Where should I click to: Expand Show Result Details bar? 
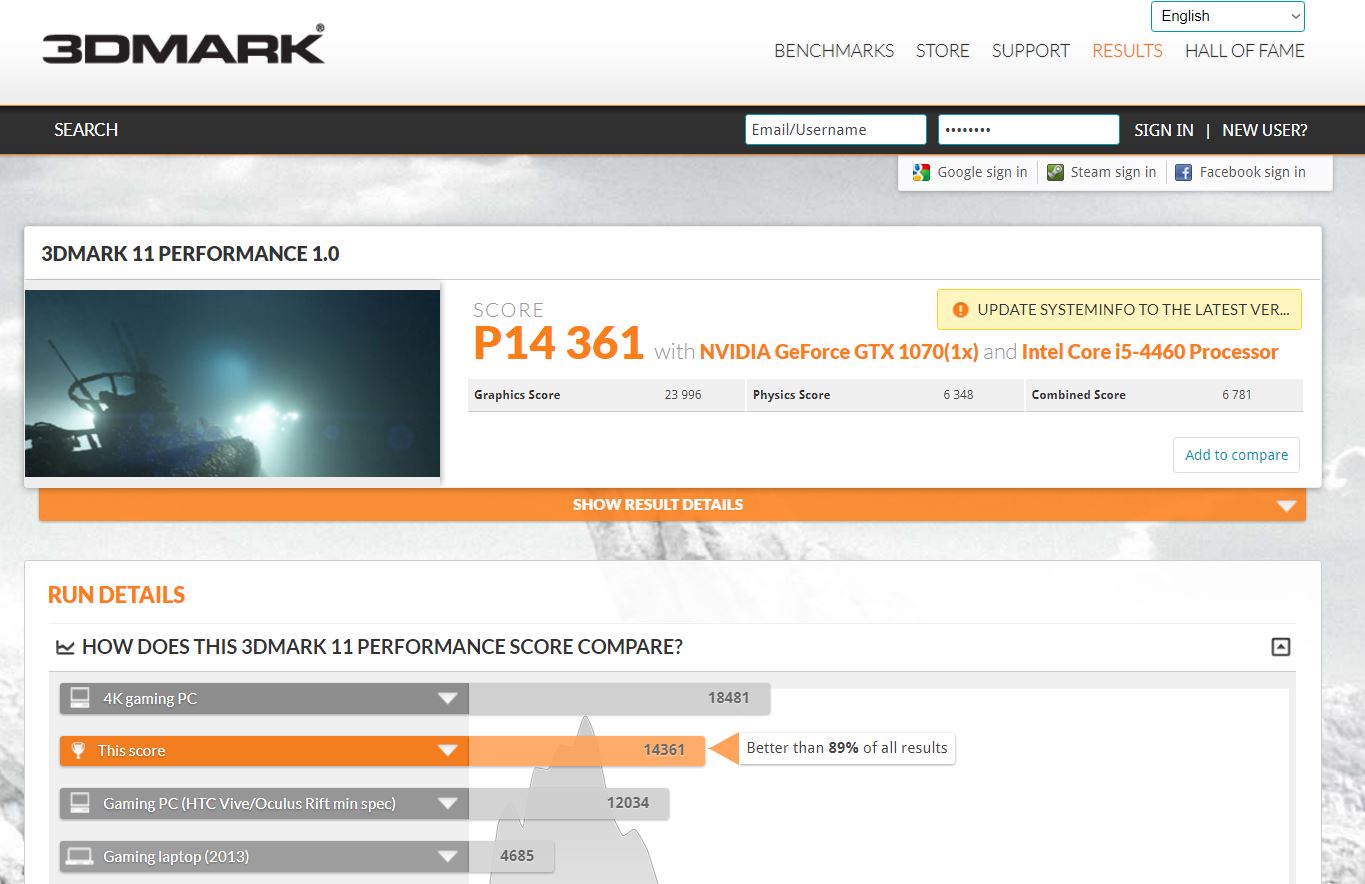672,504
